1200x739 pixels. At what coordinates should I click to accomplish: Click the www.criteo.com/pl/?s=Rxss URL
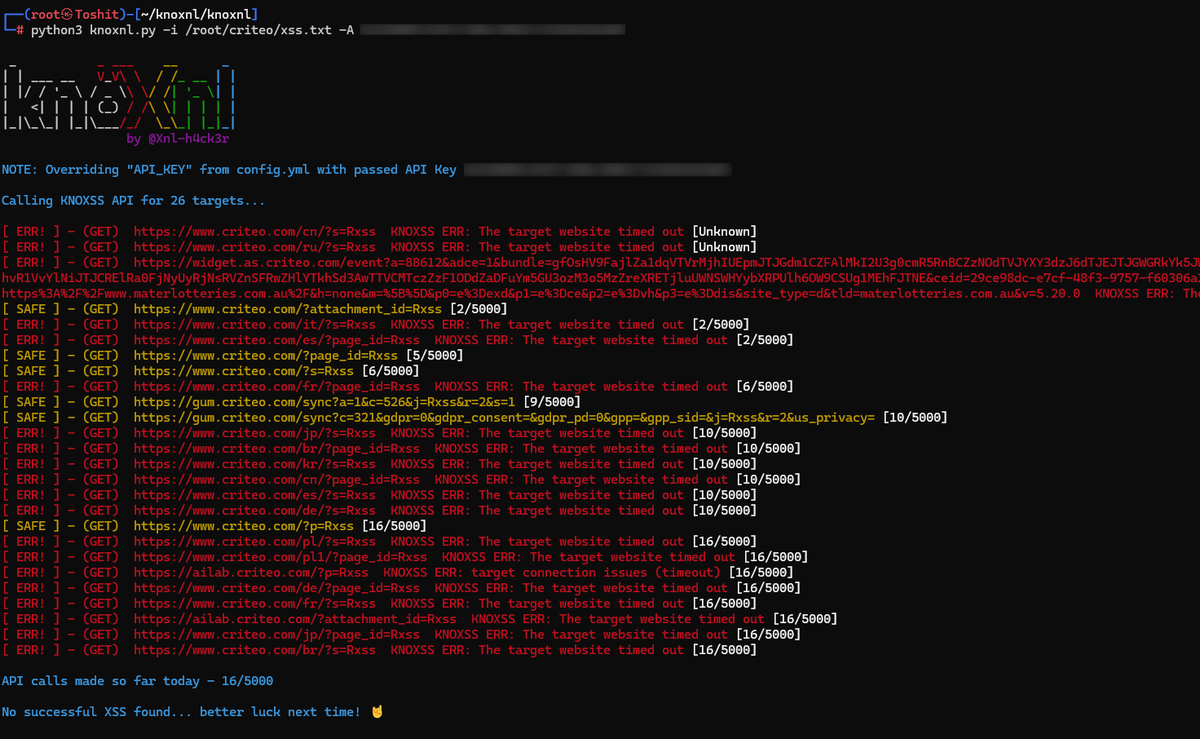point(255,542)
